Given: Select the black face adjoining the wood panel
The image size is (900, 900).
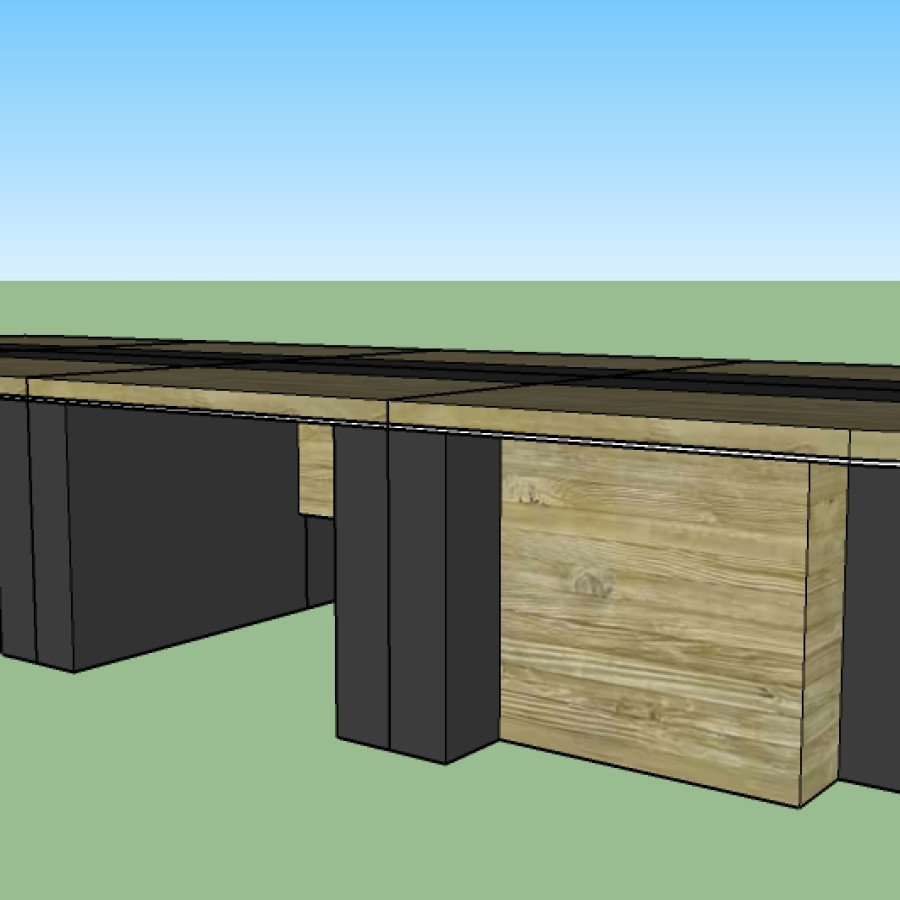Looking at the screenshot, I should click(x=472, y=590).
